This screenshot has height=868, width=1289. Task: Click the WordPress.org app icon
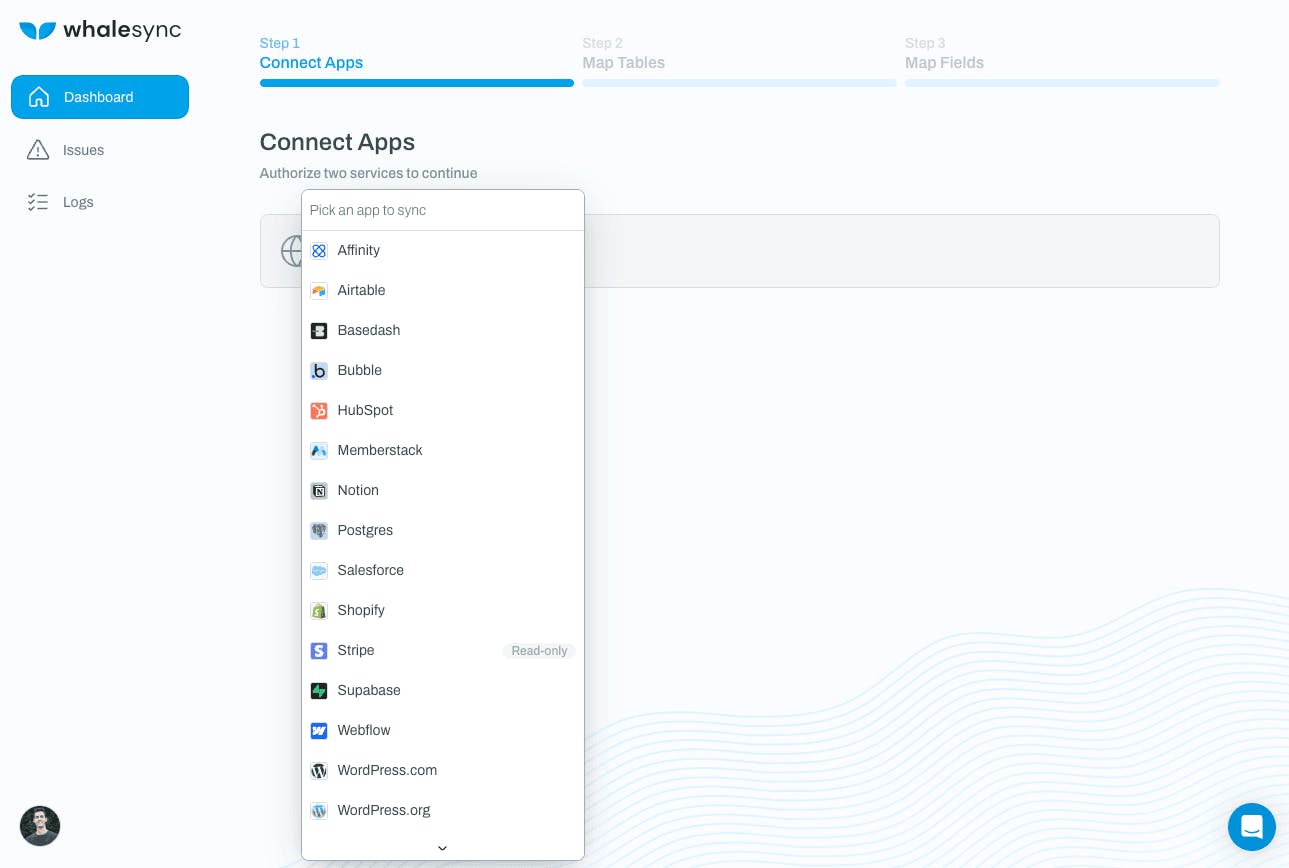point(319,811)
